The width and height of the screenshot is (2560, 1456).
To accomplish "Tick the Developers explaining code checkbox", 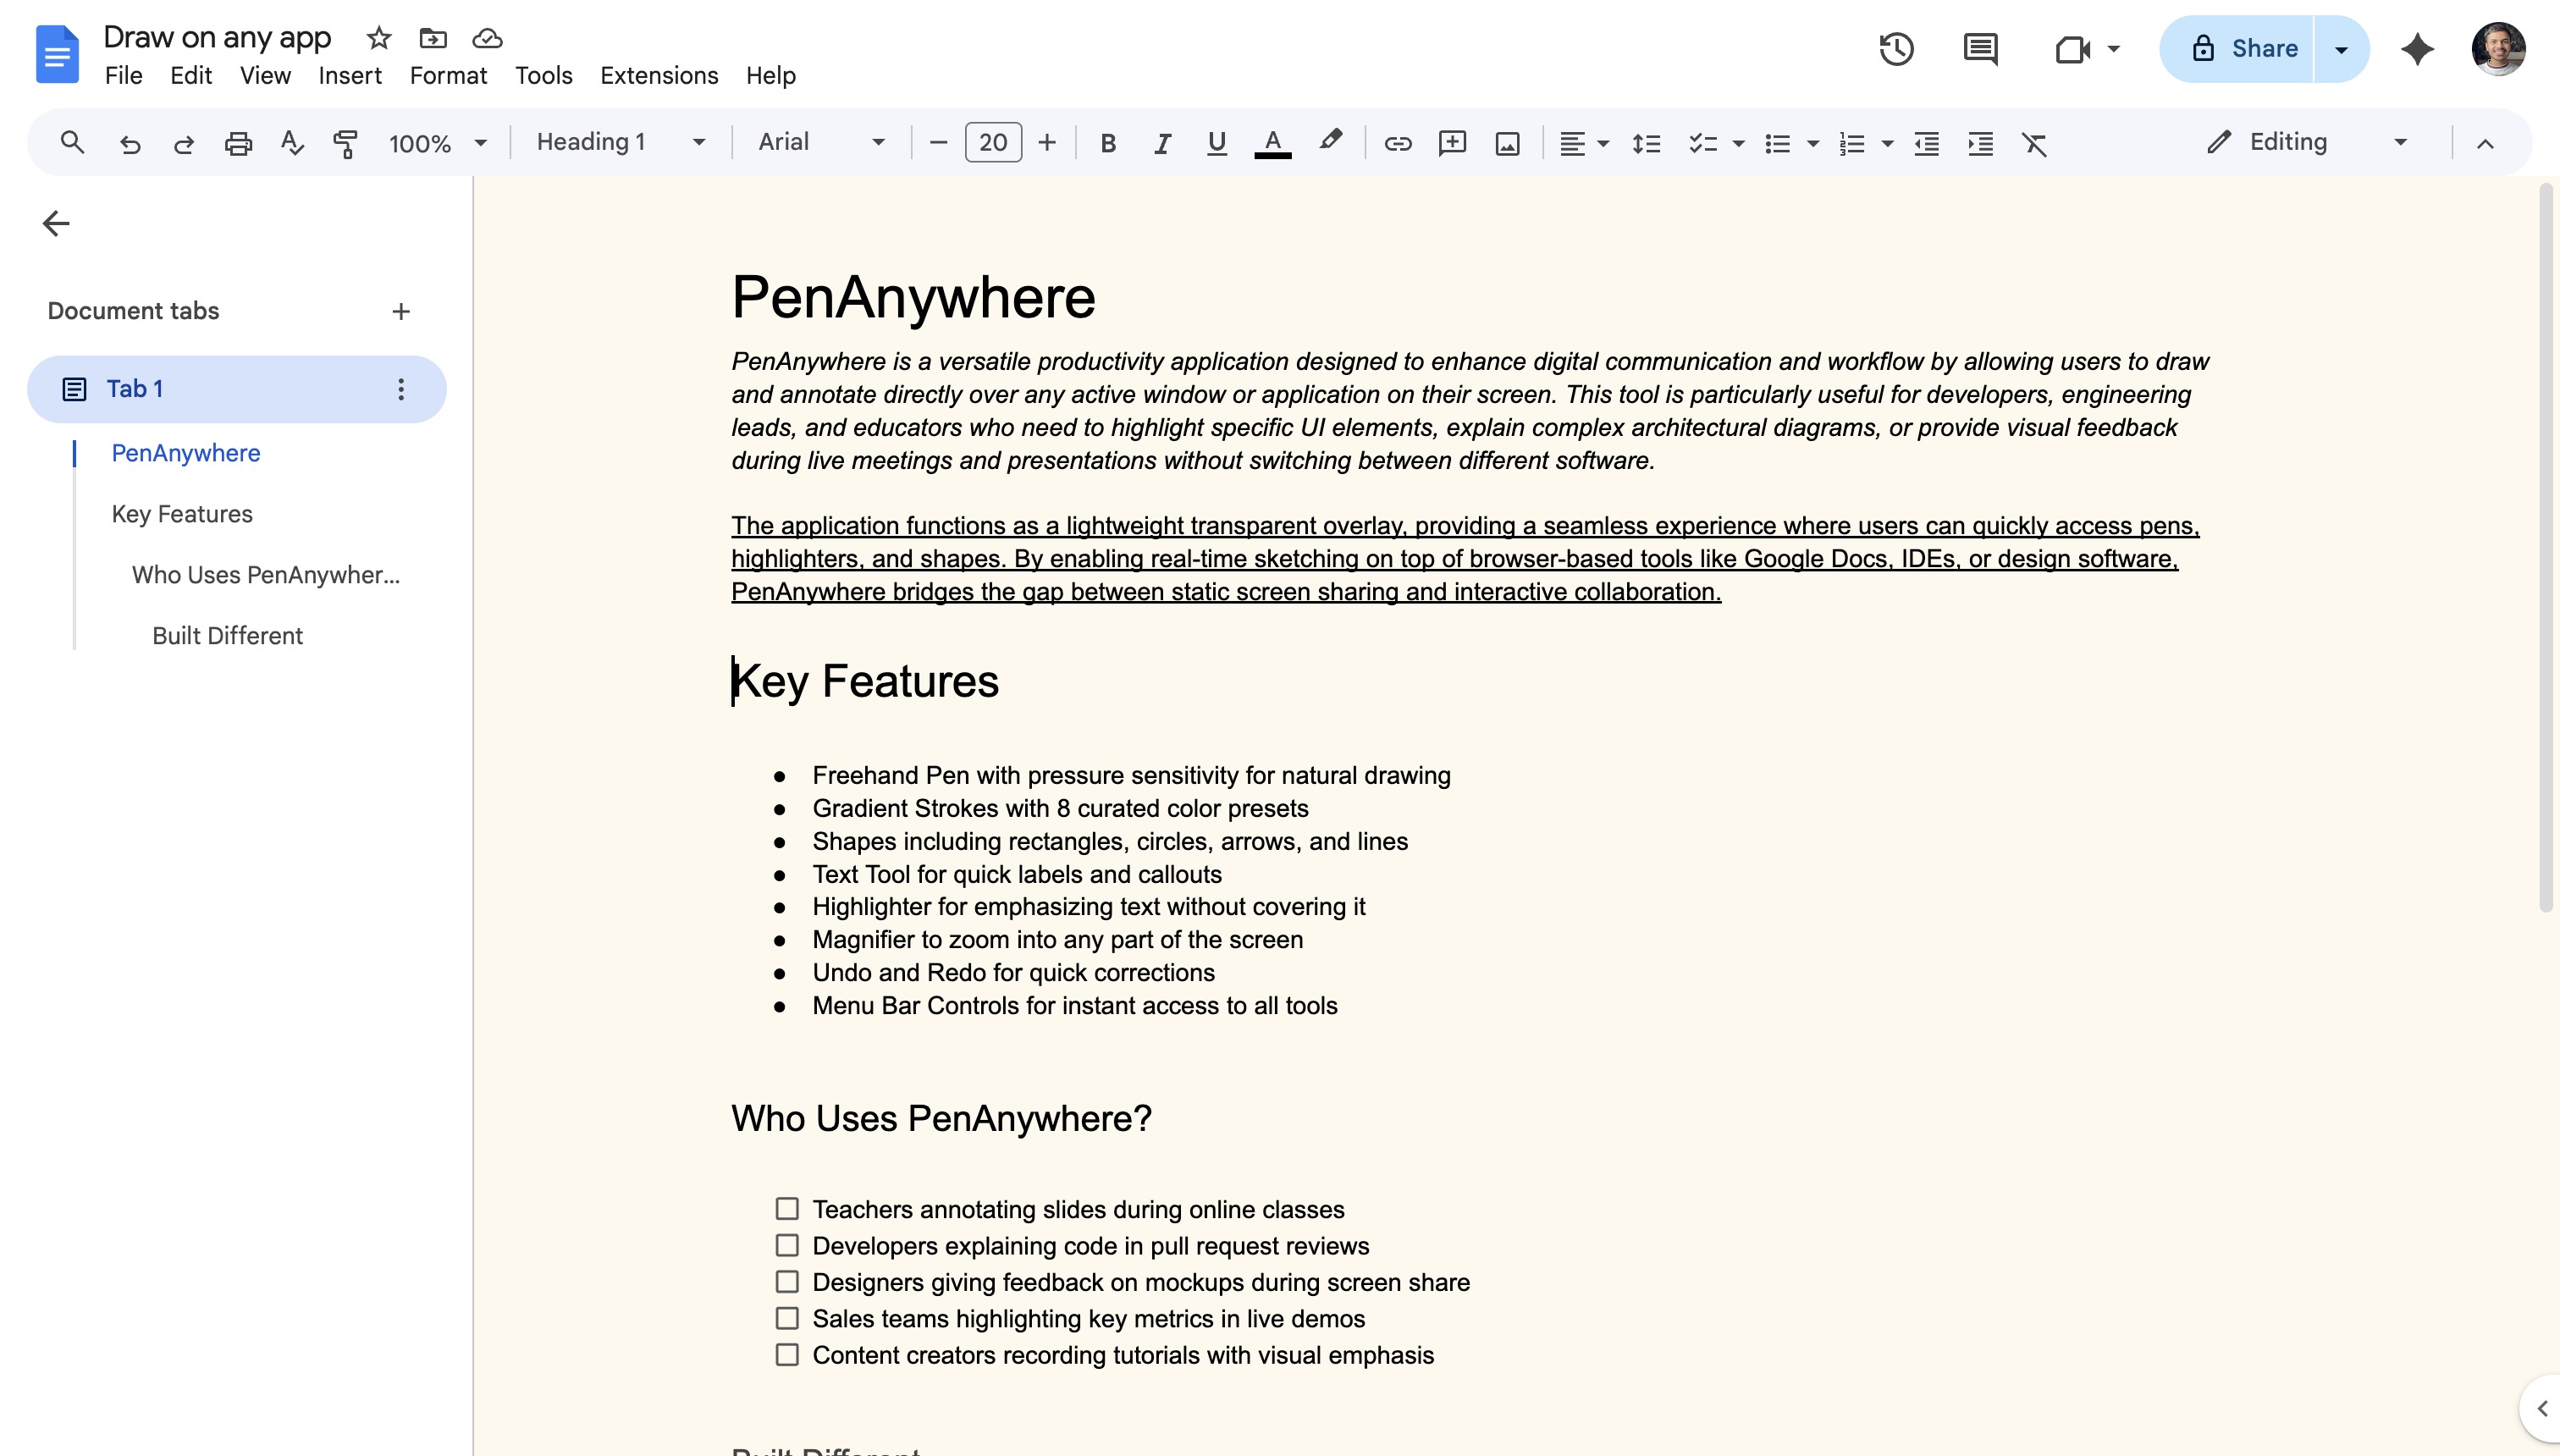I will [787, 1245].
